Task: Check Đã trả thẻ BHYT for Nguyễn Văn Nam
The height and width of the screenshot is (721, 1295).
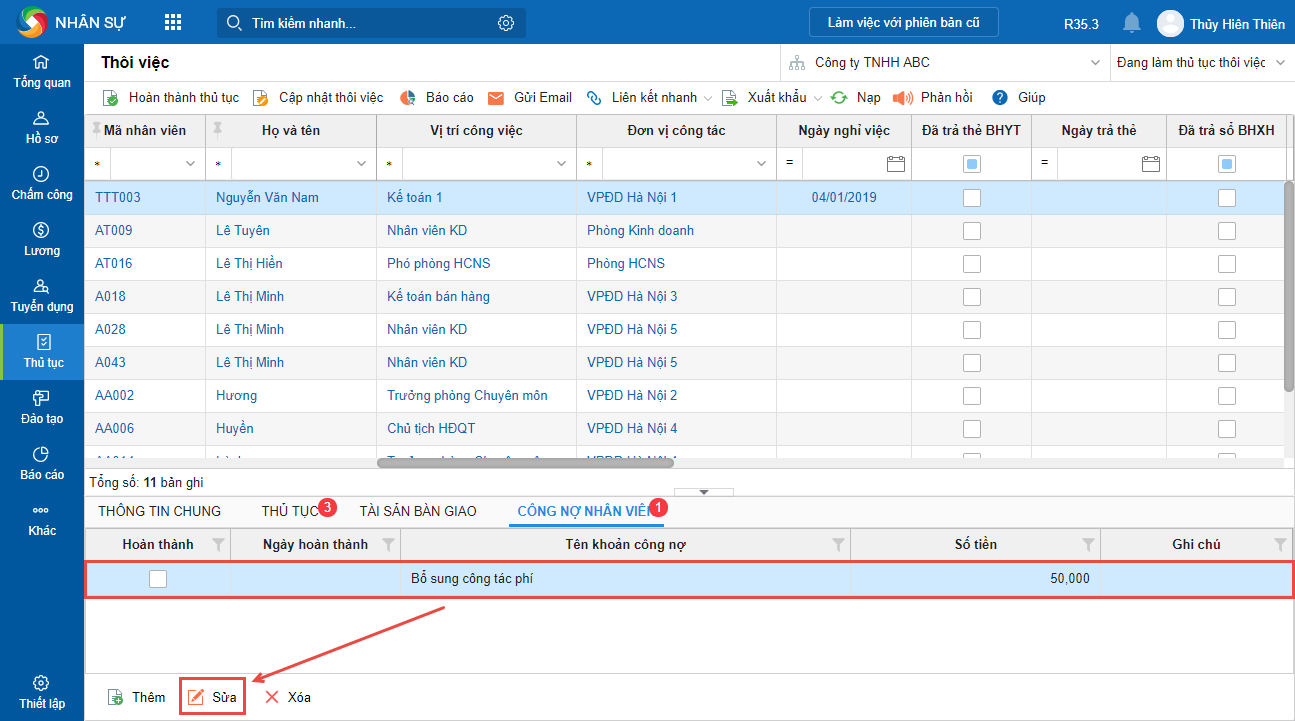Action: click(971, 198)
